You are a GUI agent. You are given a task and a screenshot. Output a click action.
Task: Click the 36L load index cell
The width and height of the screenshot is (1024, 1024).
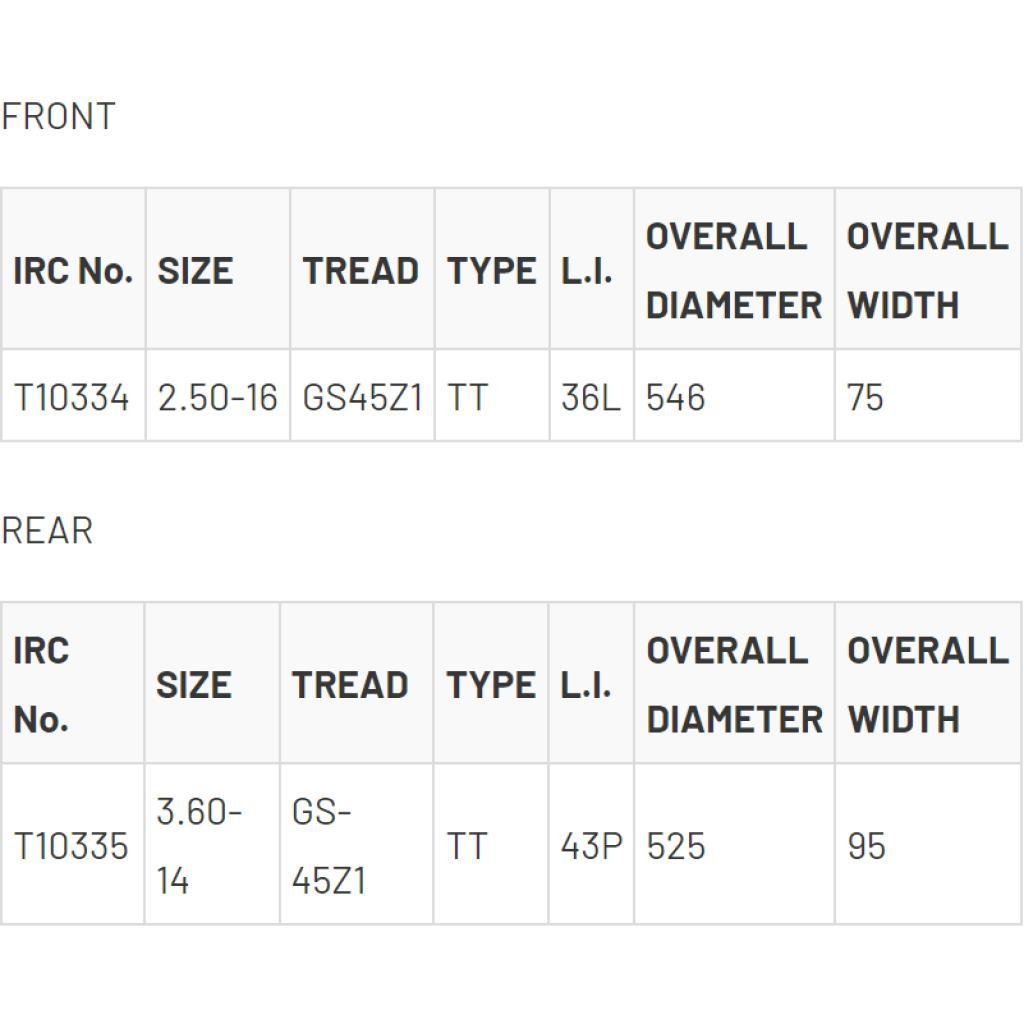[x=590, y=397]
